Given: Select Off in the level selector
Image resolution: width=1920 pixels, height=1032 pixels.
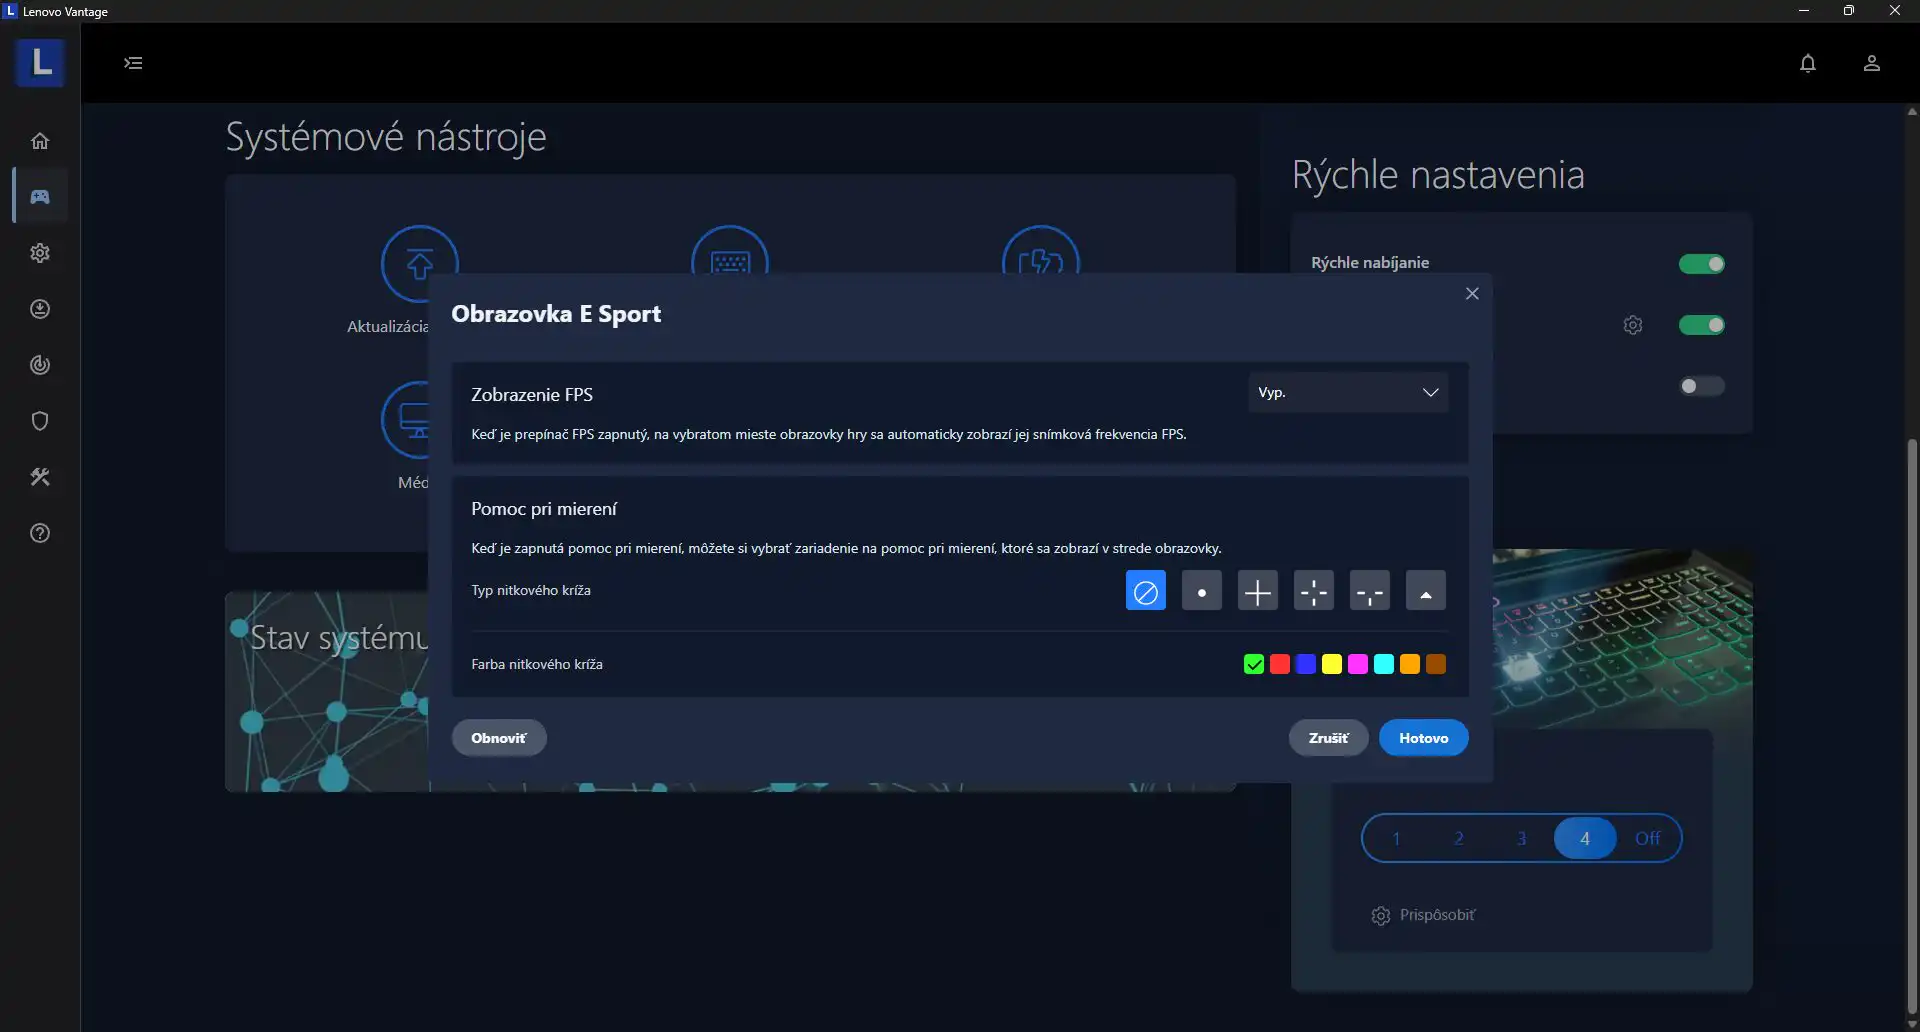Looking at the screenshot, I should [x=1647, y=839].
